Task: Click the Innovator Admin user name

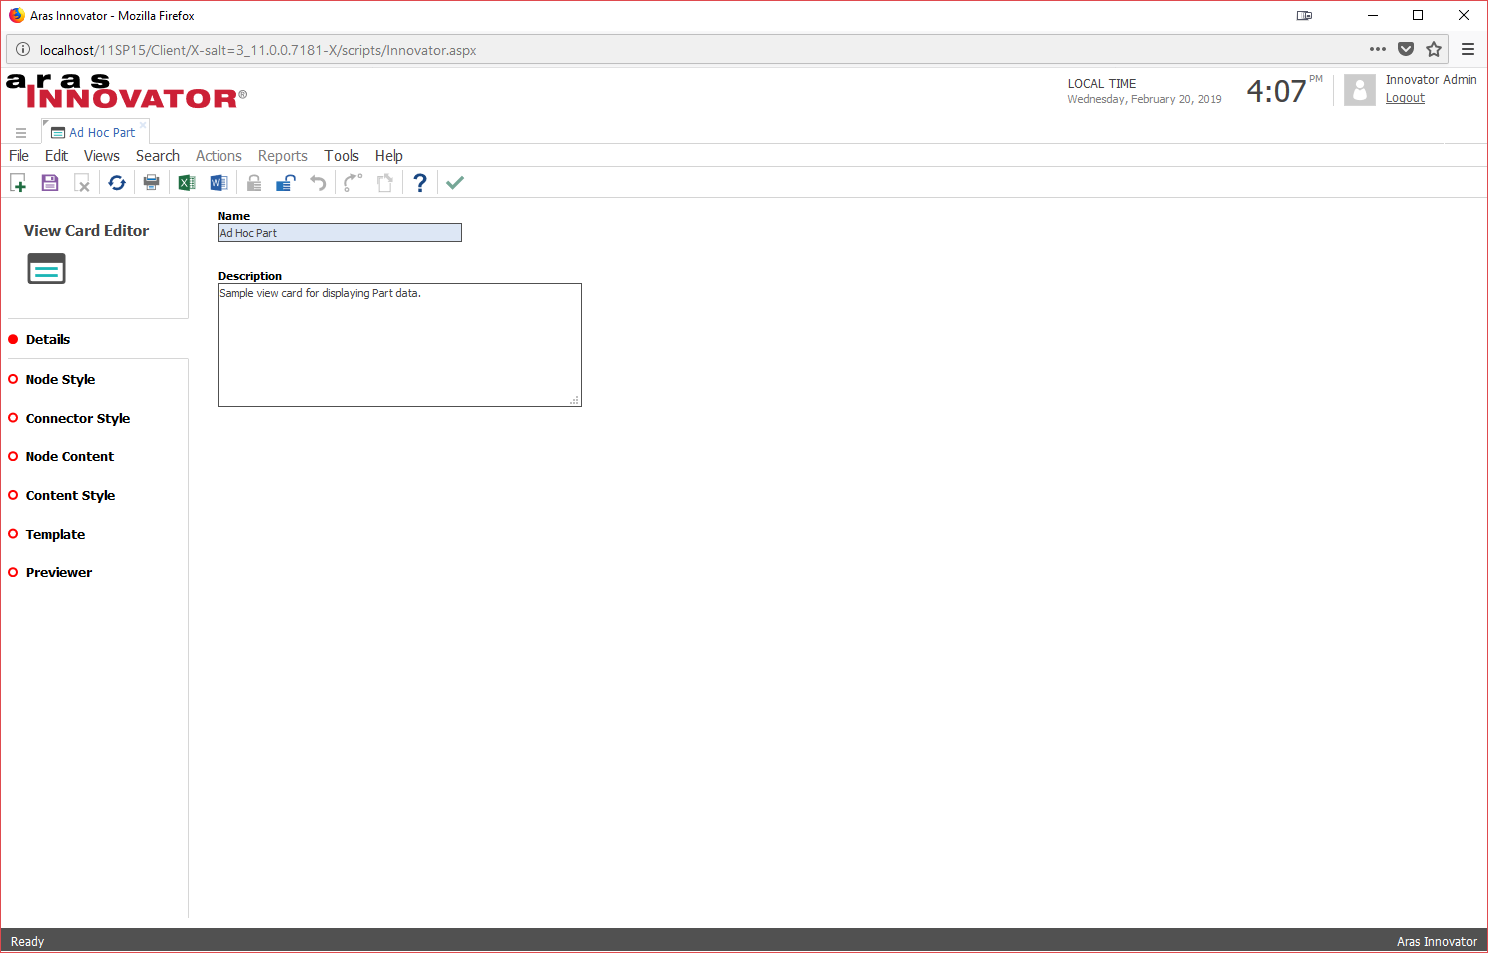Action: (1431, 80)
